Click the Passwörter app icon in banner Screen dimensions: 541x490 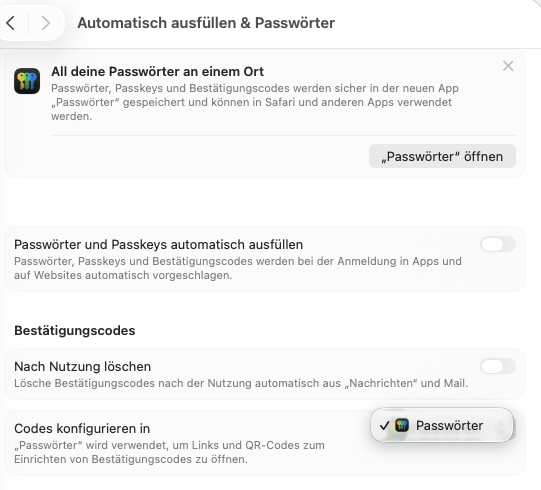27,81
